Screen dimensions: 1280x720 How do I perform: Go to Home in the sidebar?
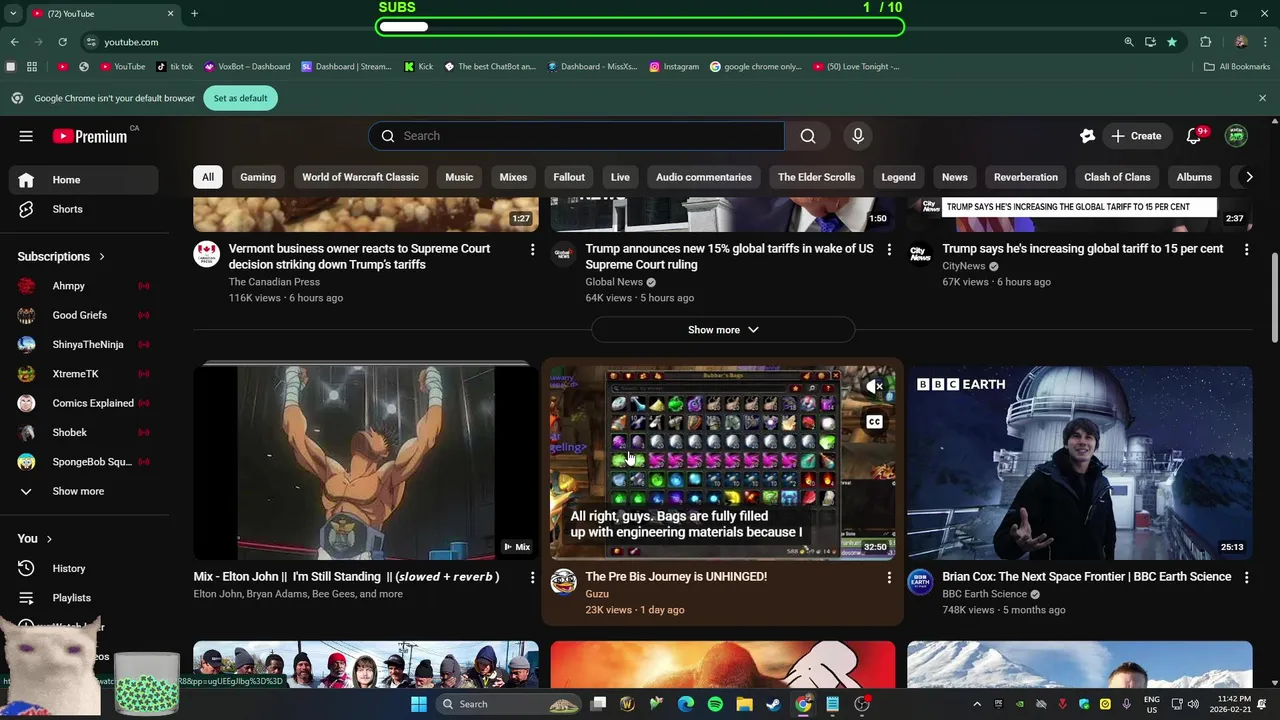pos(84,180)
